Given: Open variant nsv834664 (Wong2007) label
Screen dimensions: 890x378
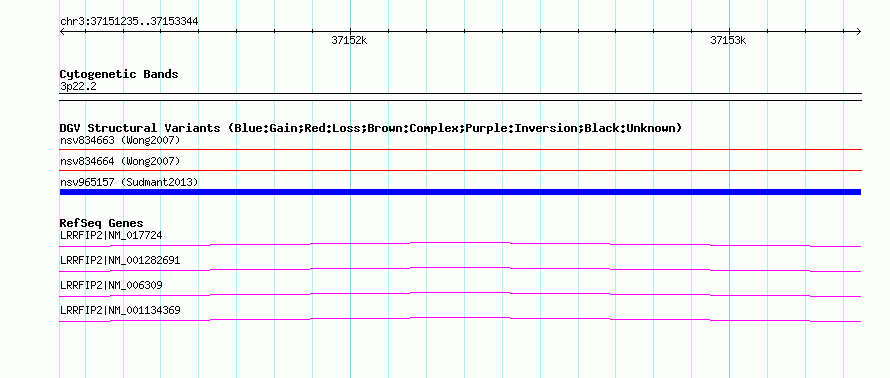Looking at the screenshot, I should 120,162.
